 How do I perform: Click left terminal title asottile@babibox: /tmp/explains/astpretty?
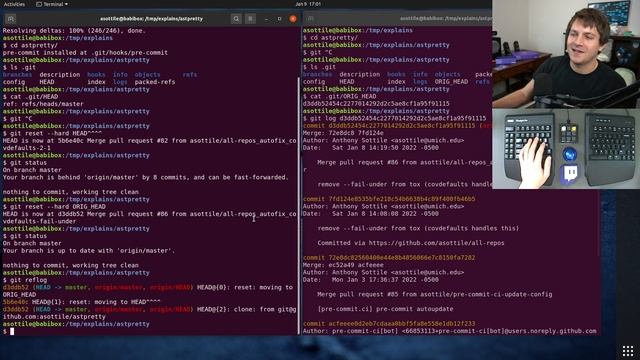coord(151,19)
